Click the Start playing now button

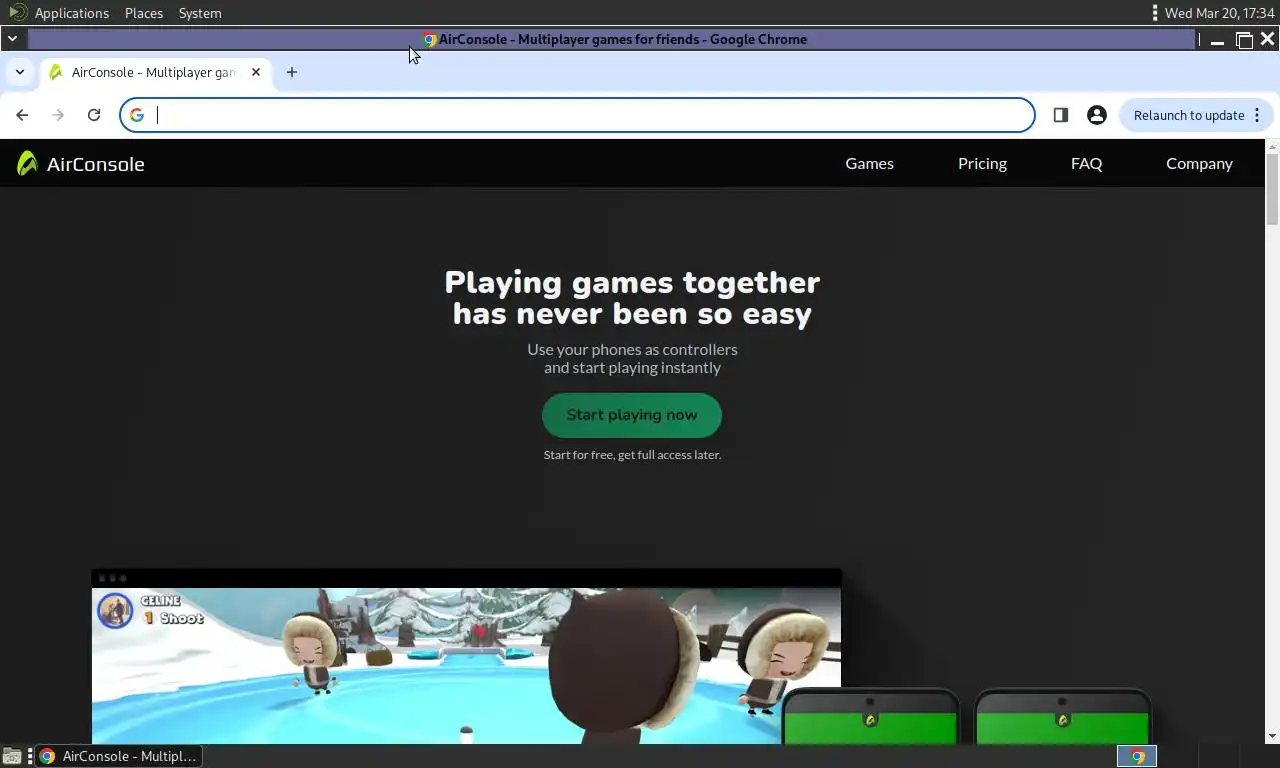tap(632, 415)
